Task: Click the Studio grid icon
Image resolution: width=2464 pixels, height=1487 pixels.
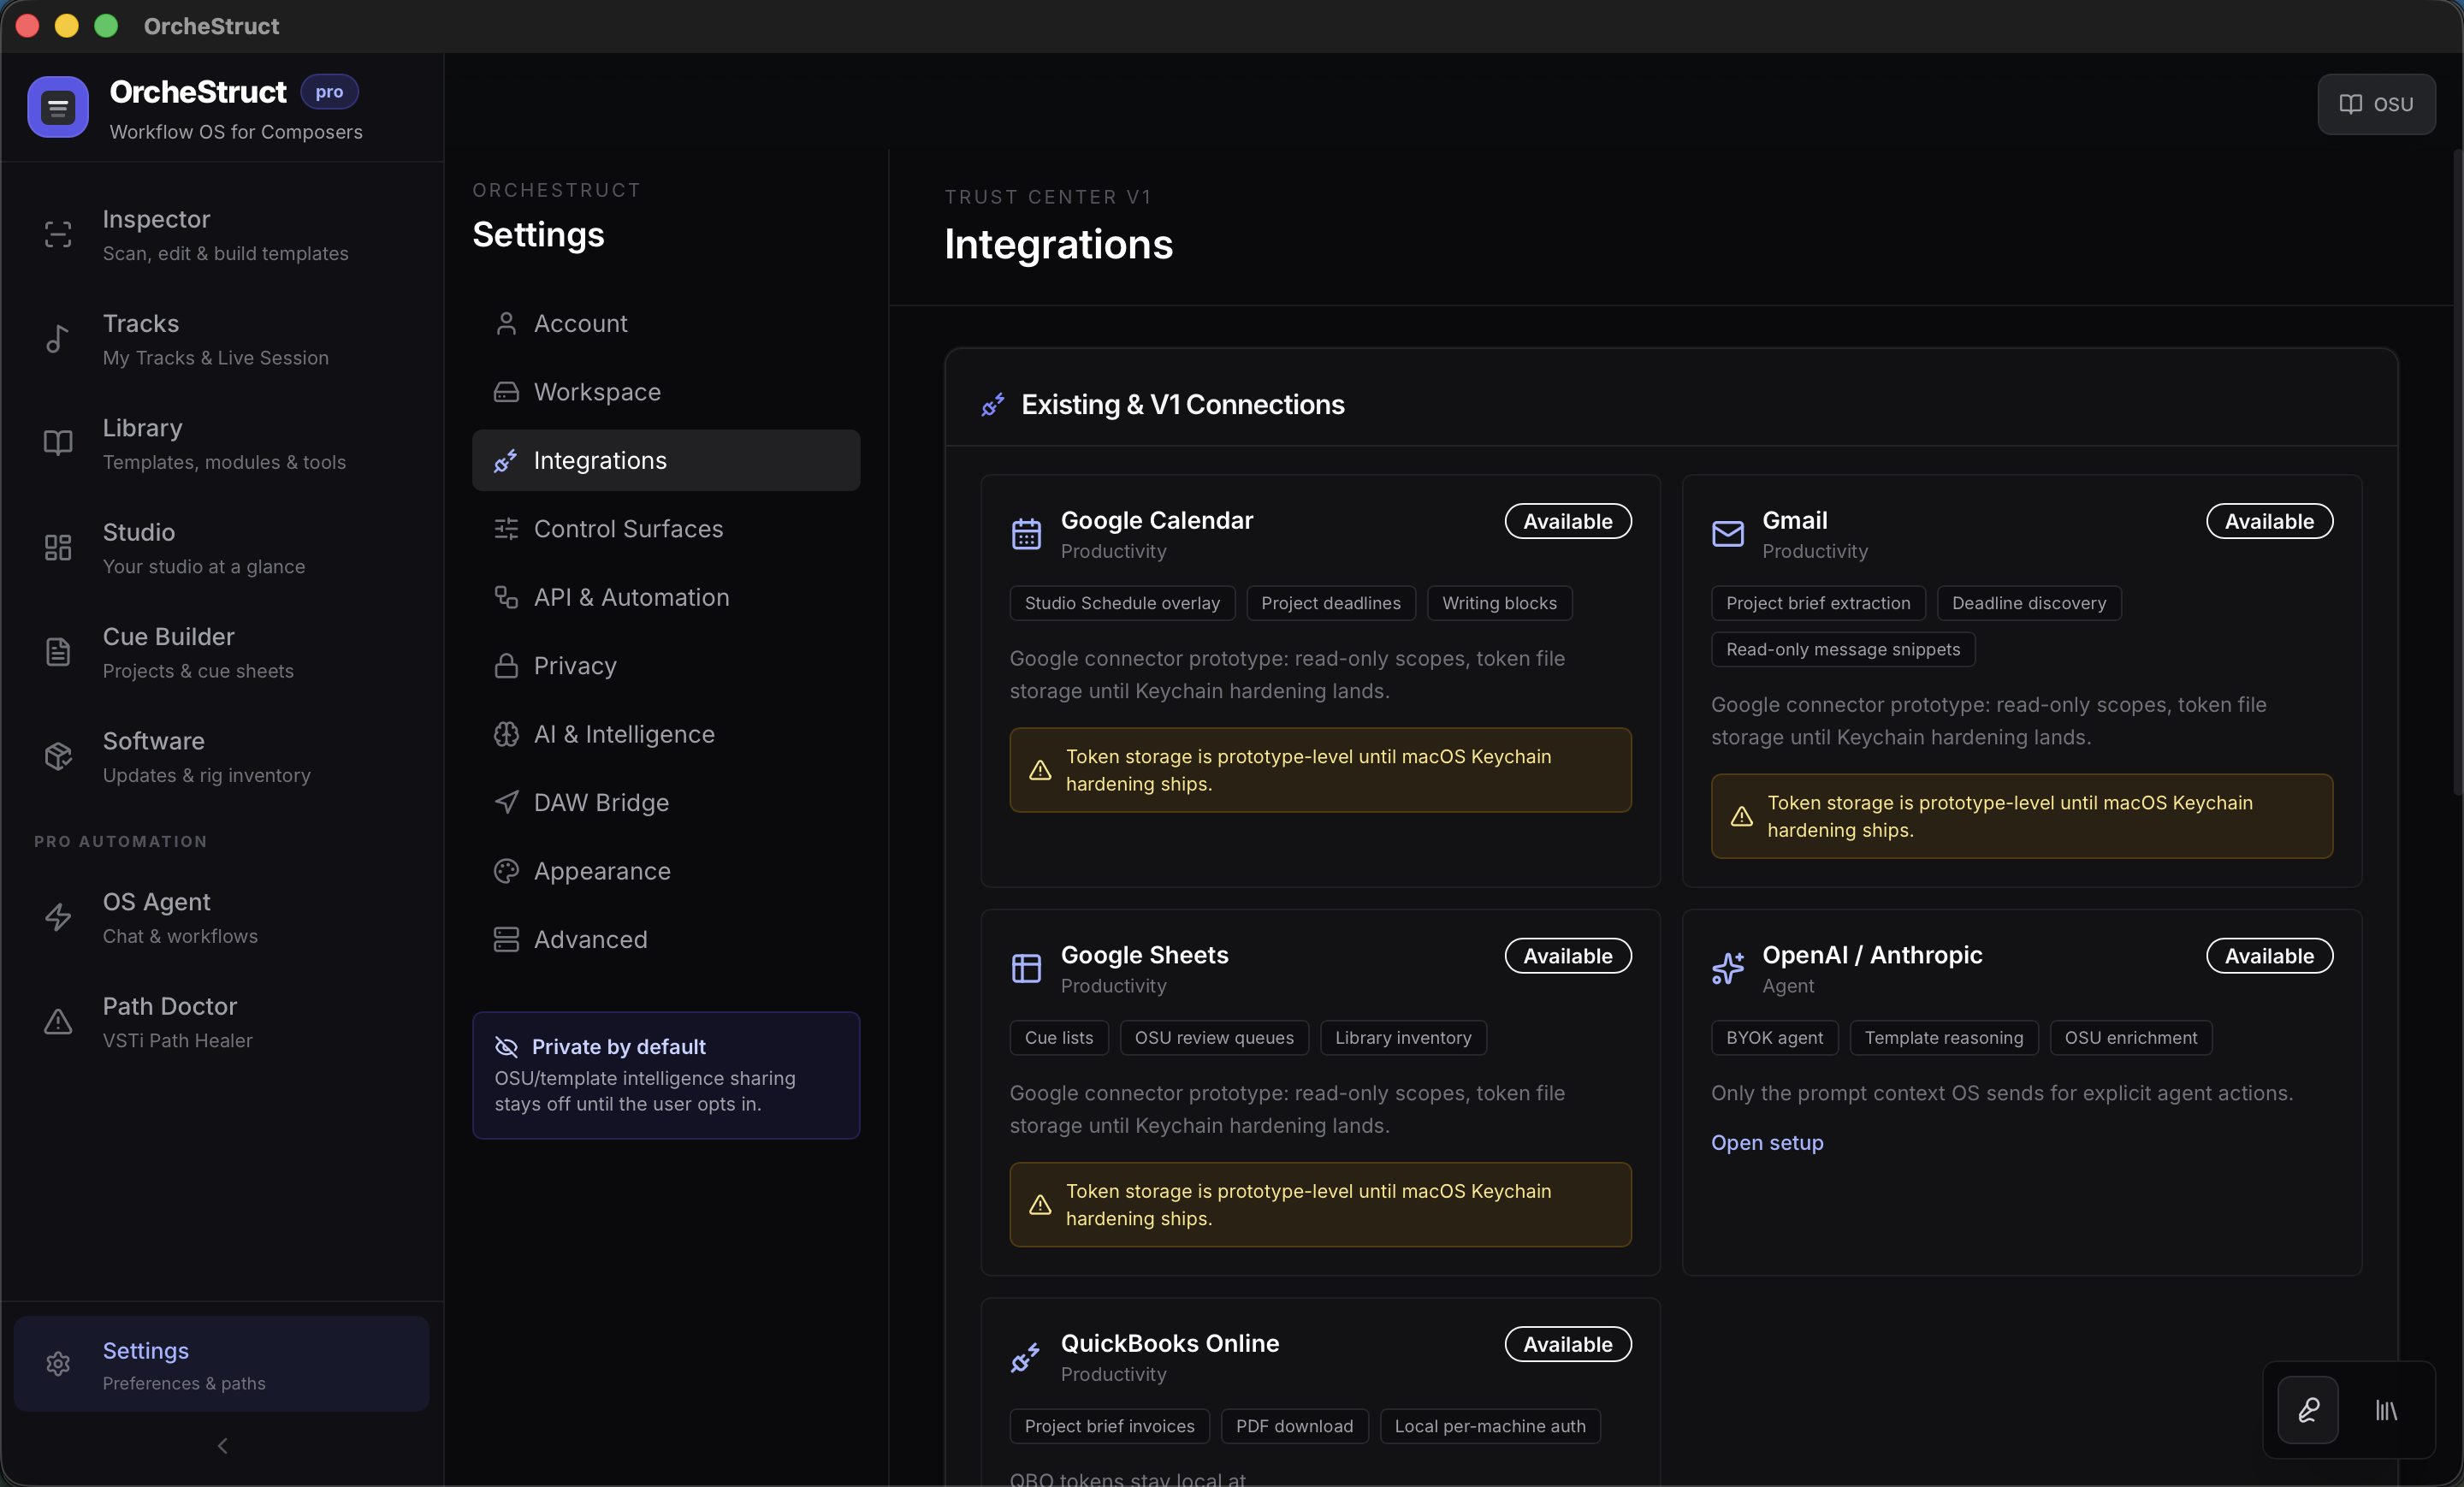Action: pyautogui.click(x=58, y=548)
